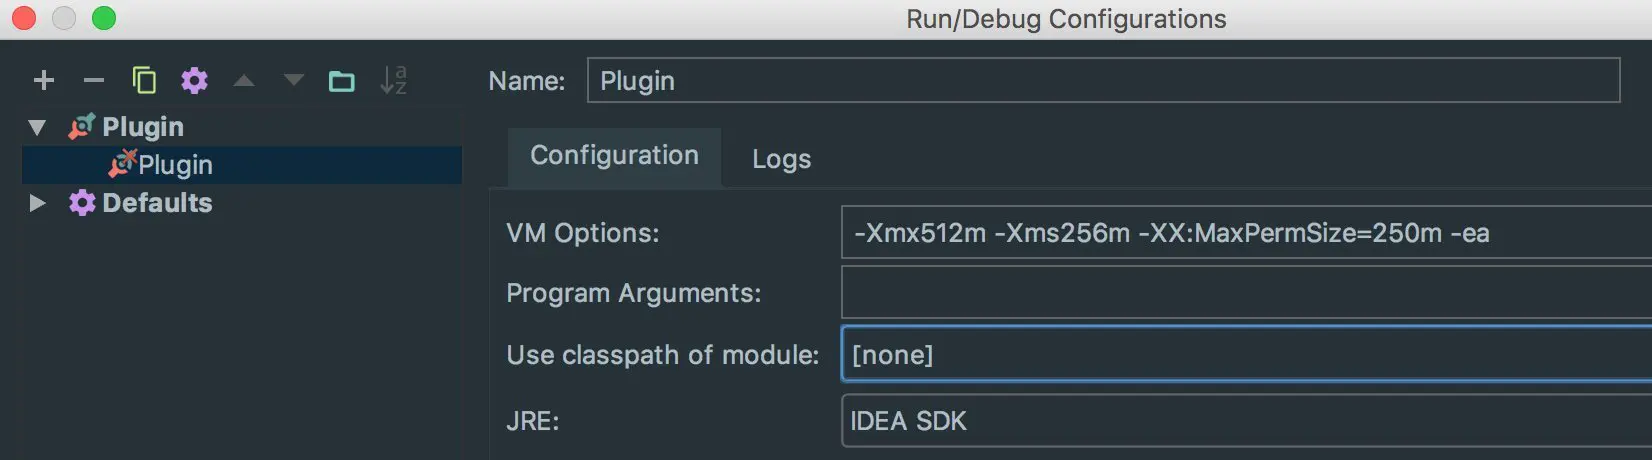This screenshot has width=1652, height=460.
Task: Move configuration down arrow
Action: click(293, 80)
